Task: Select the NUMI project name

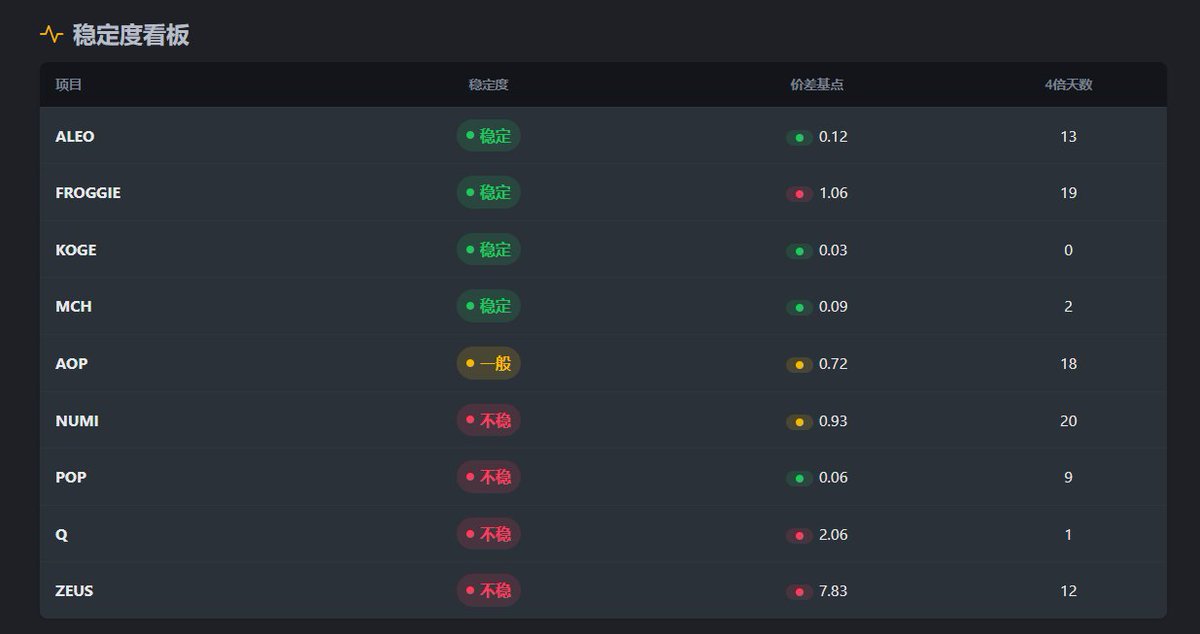Action: (x=77, y=421)
